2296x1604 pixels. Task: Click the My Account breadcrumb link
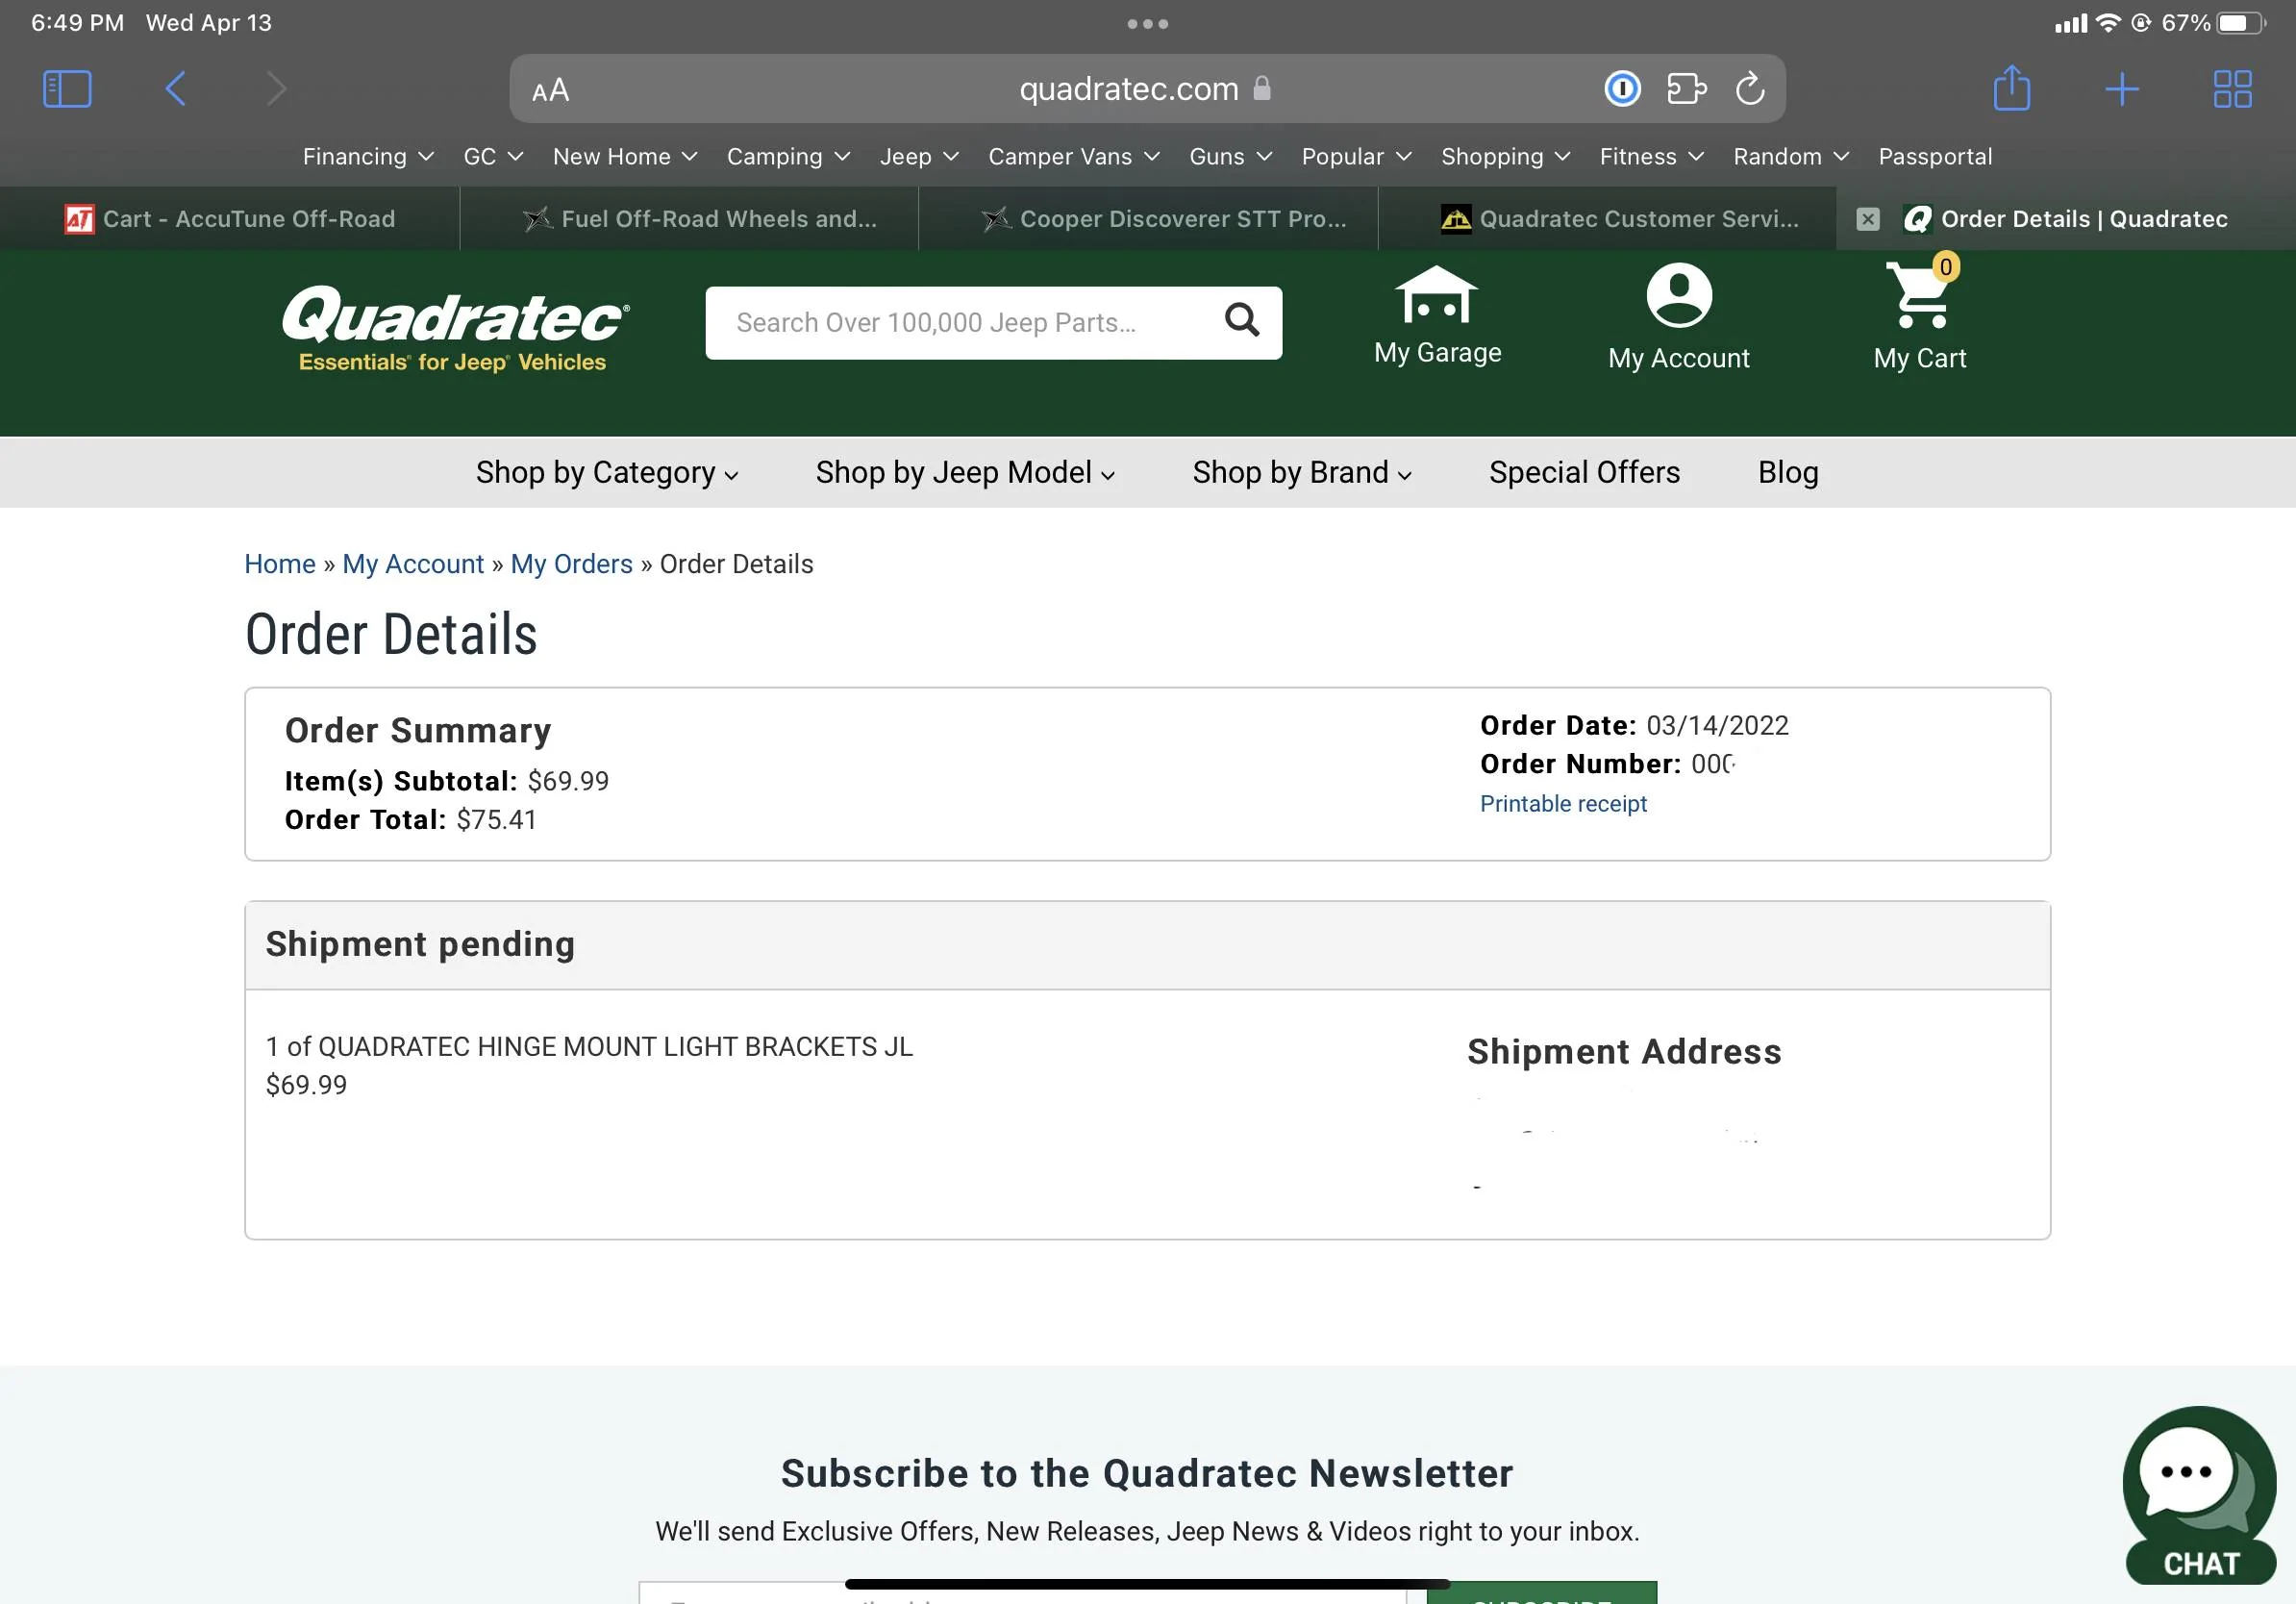(x=413, y=564)
